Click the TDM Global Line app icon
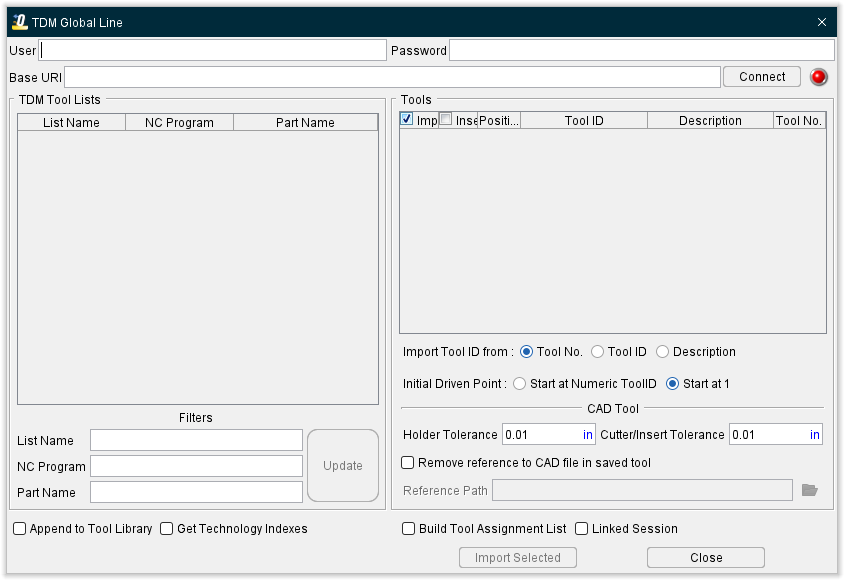 (19, 22)
